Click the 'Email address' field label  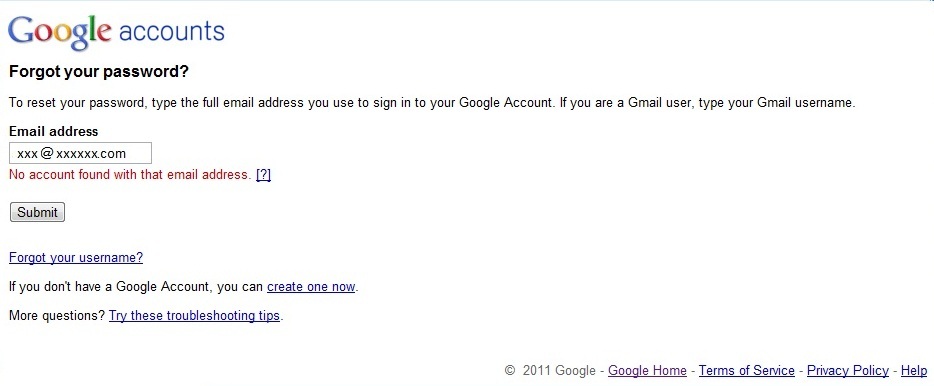click(54, 131)
